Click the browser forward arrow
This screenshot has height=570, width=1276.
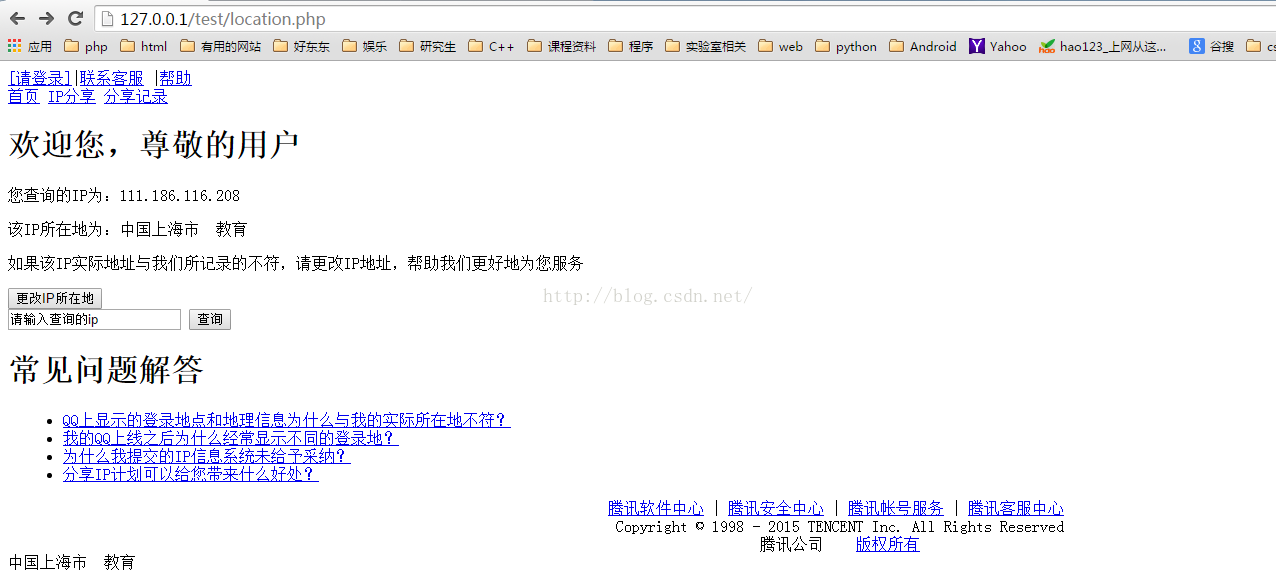tap(46, 19)
